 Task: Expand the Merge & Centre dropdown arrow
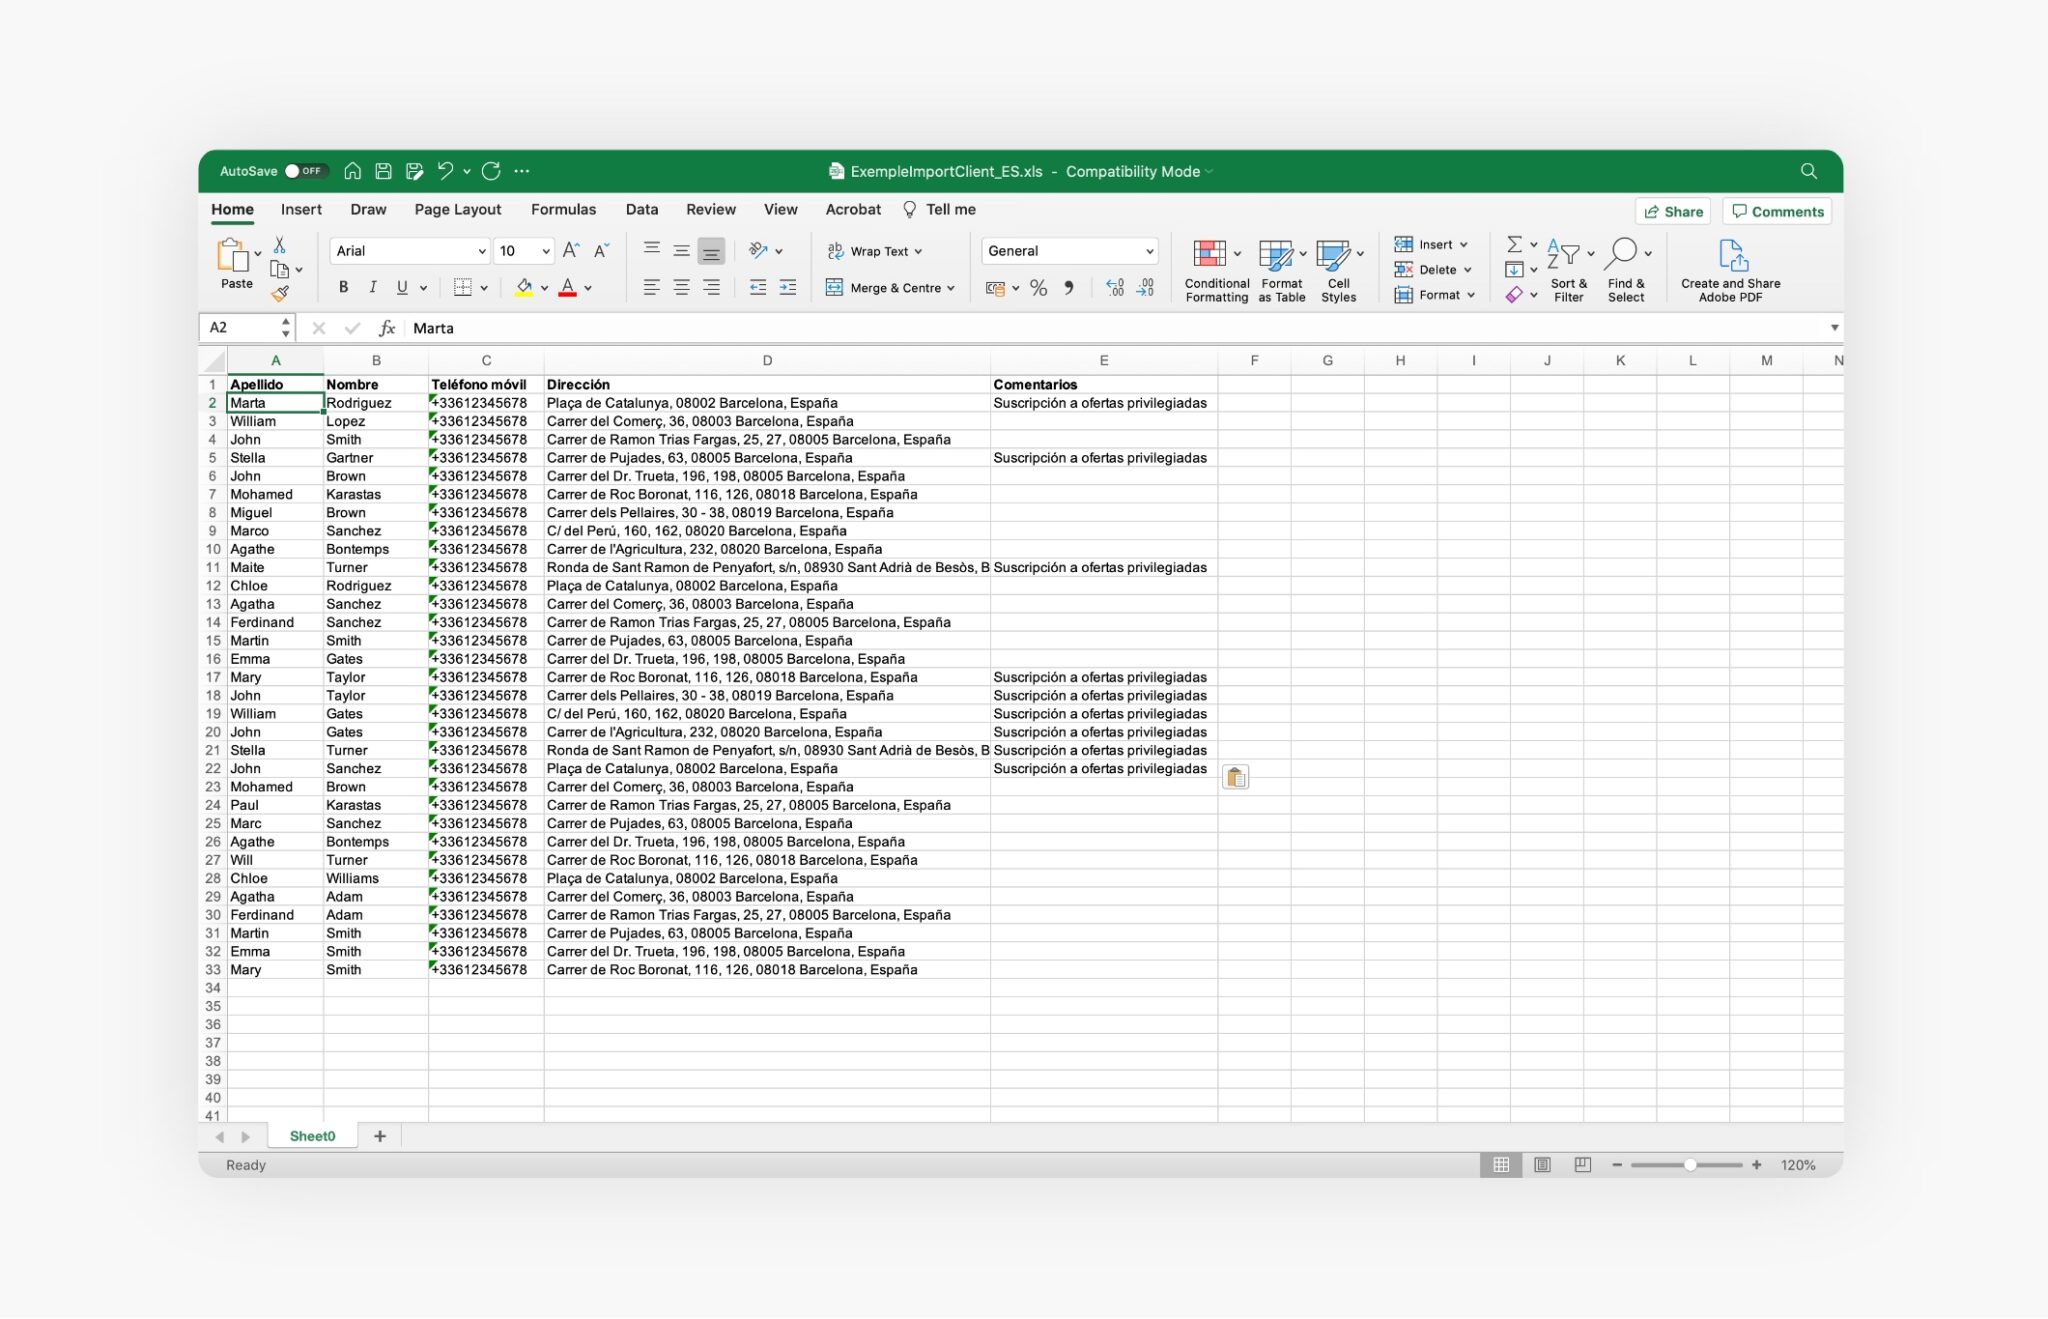[x=951, y=288]
